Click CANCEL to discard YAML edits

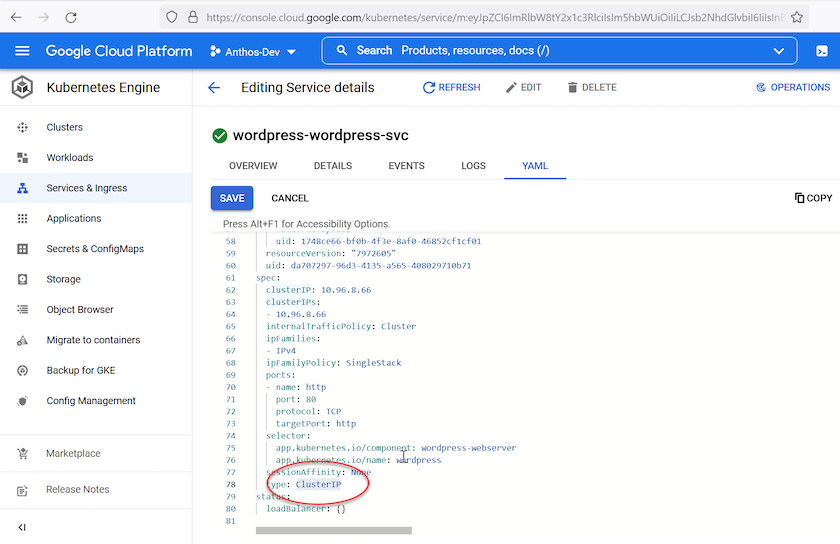click(x=290, y=198)
